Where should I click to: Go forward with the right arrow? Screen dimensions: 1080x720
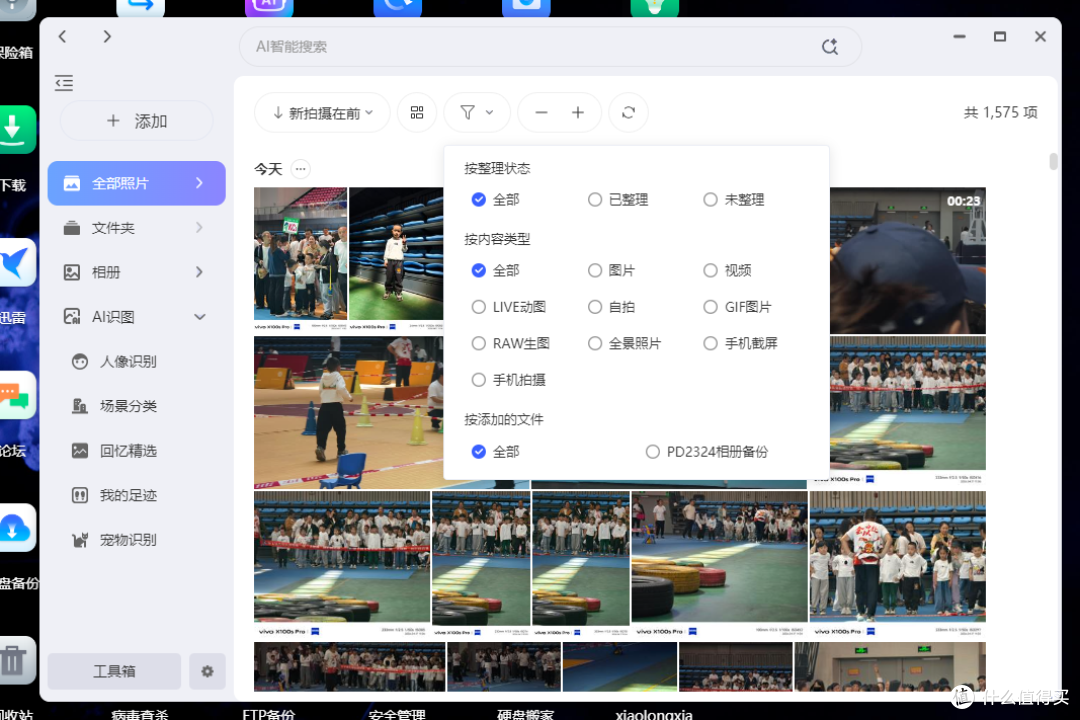coord(107,37)
